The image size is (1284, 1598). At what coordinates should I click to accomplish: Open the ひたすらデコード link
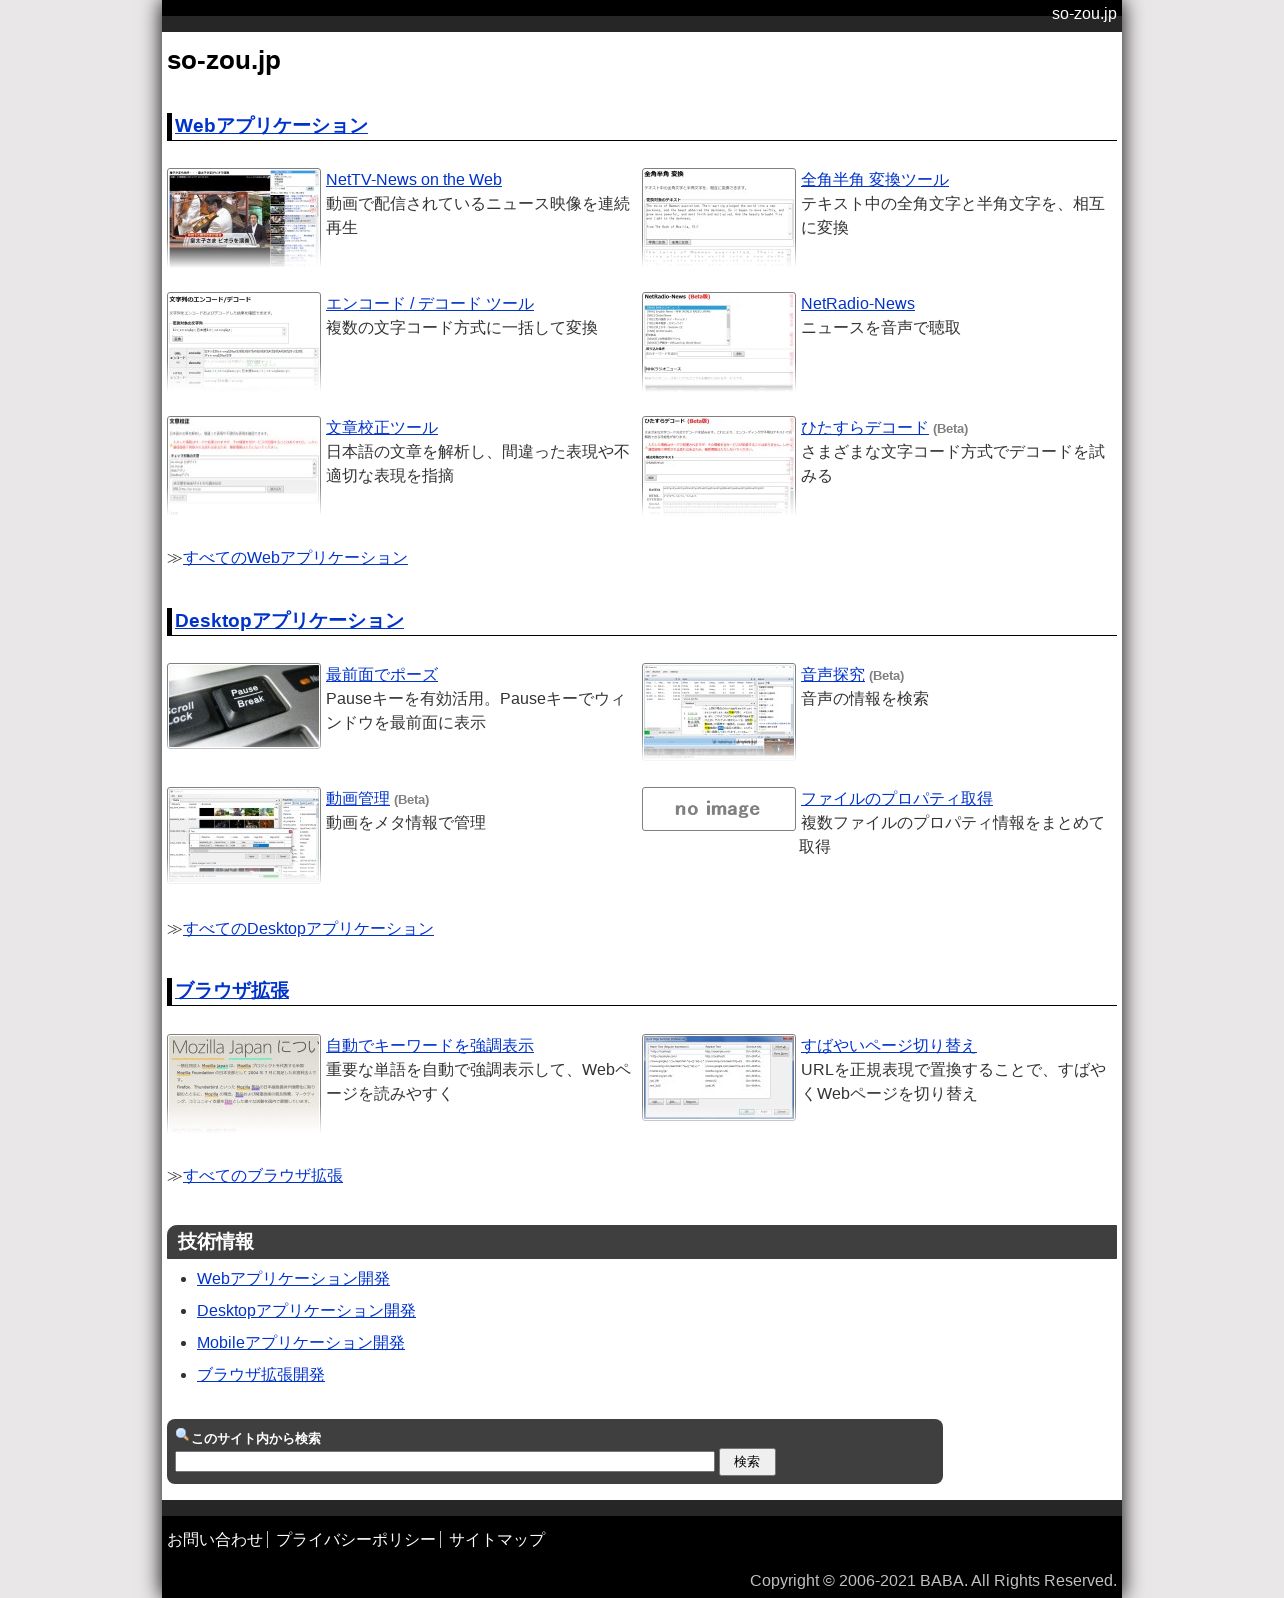point(865,428)
